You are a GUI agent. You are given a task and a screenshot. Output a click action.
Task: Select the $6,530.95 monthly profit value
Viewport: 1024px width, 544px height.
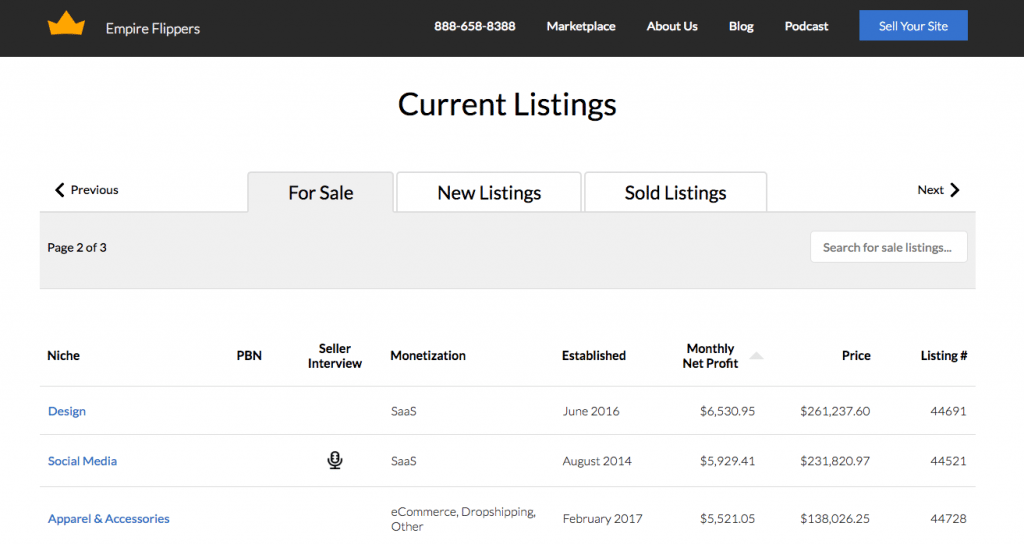click(727, 411)
